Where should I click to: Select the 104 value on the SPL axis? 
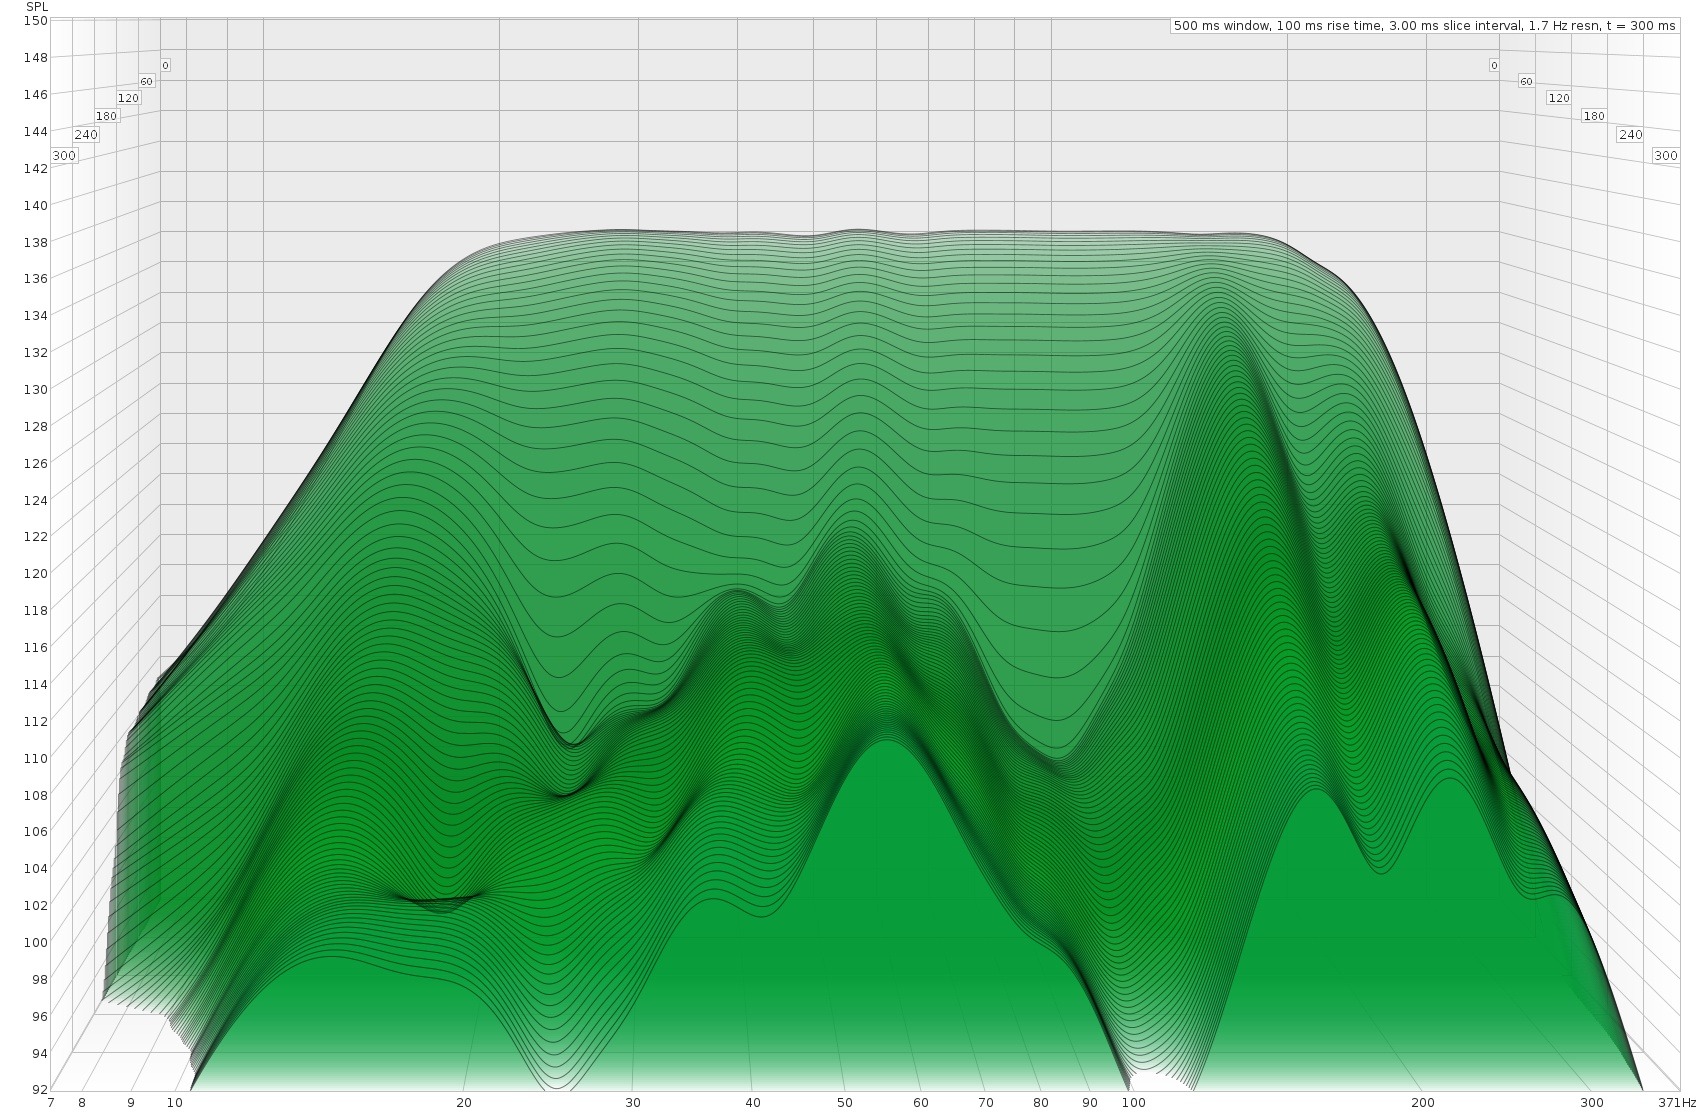36,869
